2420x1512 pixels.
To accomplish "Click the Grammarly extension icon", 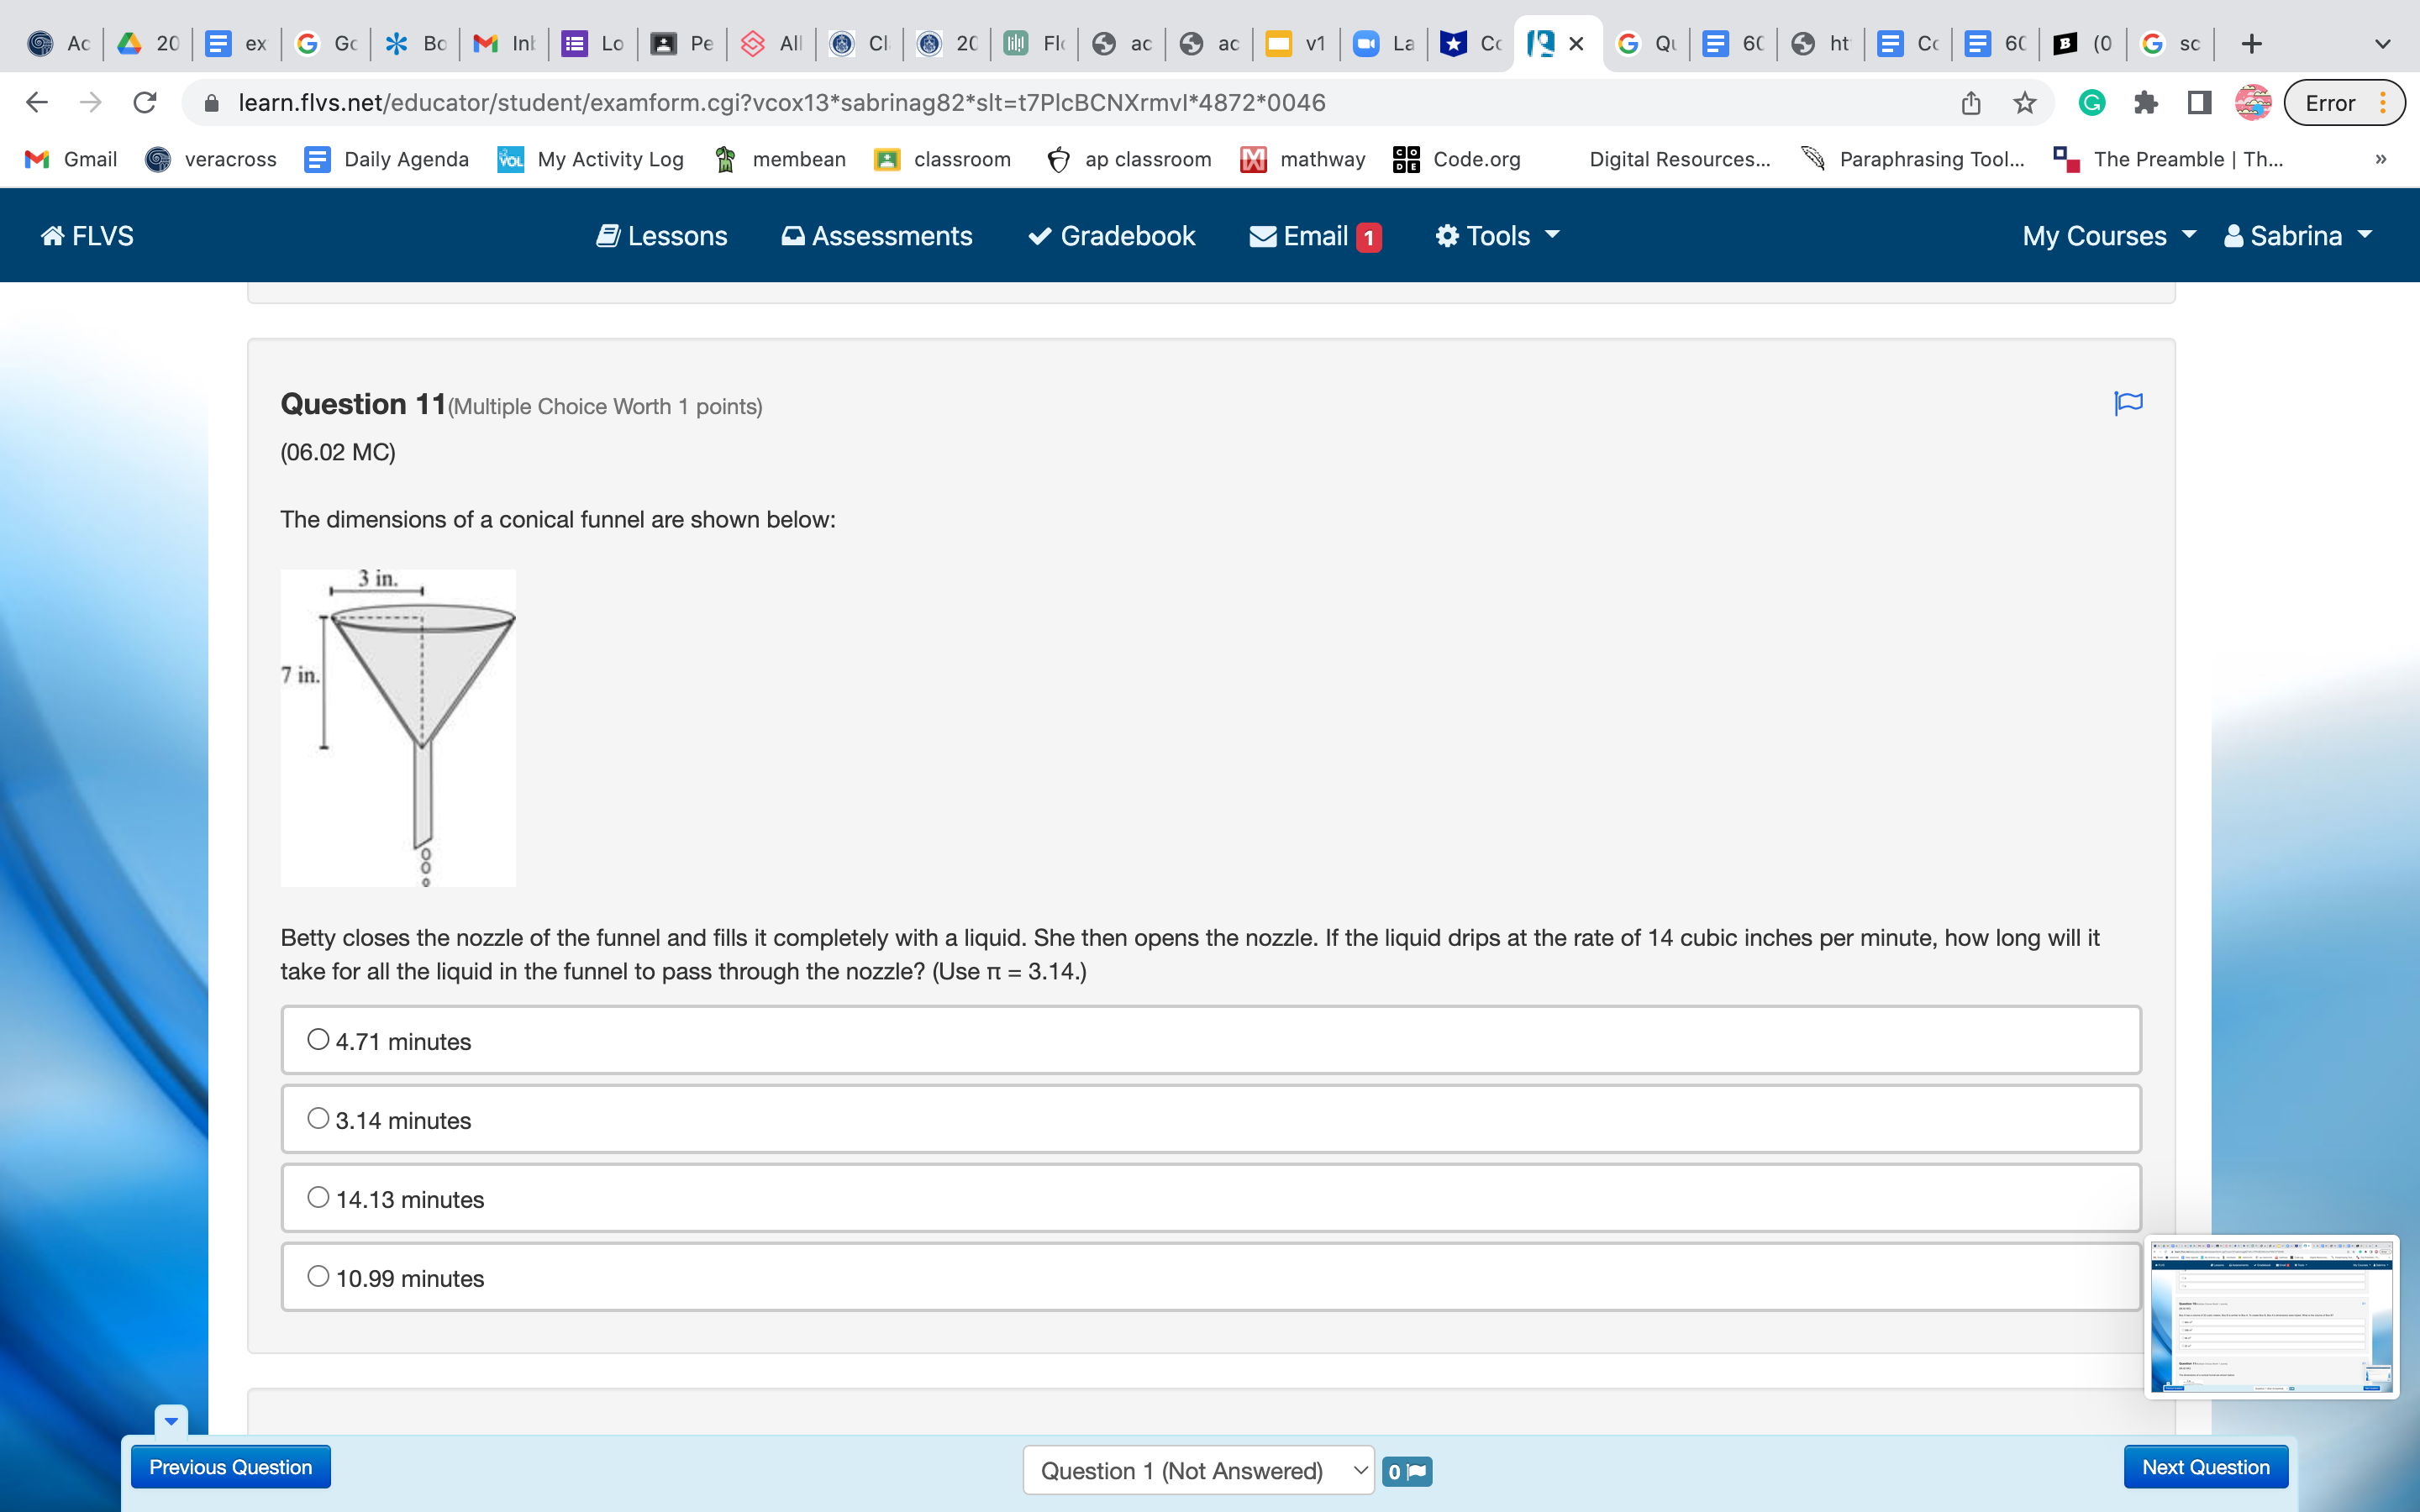I will [2091, 103].
